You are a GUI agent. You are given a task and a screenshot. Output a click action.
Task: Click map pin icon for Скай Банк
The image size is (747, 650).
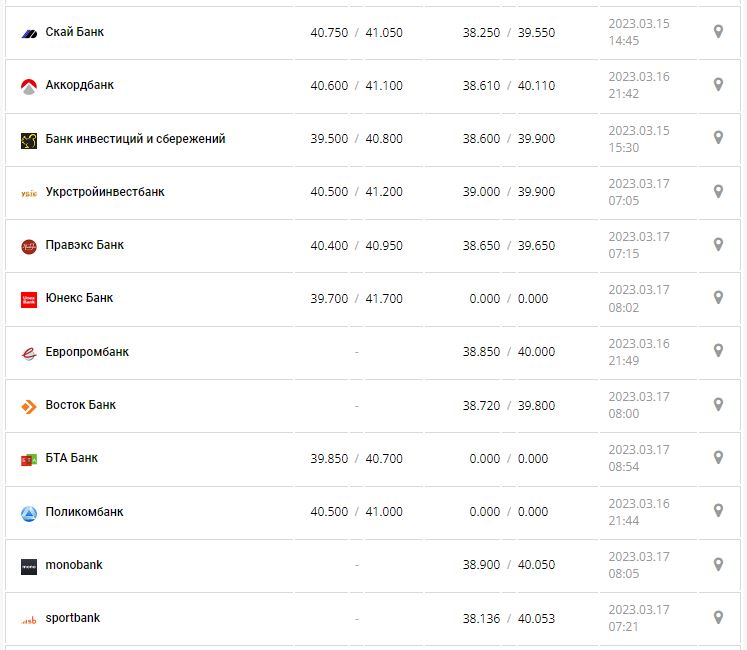(718, 32)
